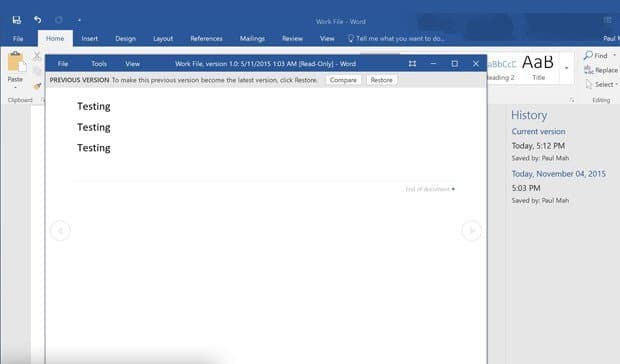Image resolution: width=620 pixels, height=364 pixels.
Task: Maximize the previous version window
Action: (x=455, y=64)
